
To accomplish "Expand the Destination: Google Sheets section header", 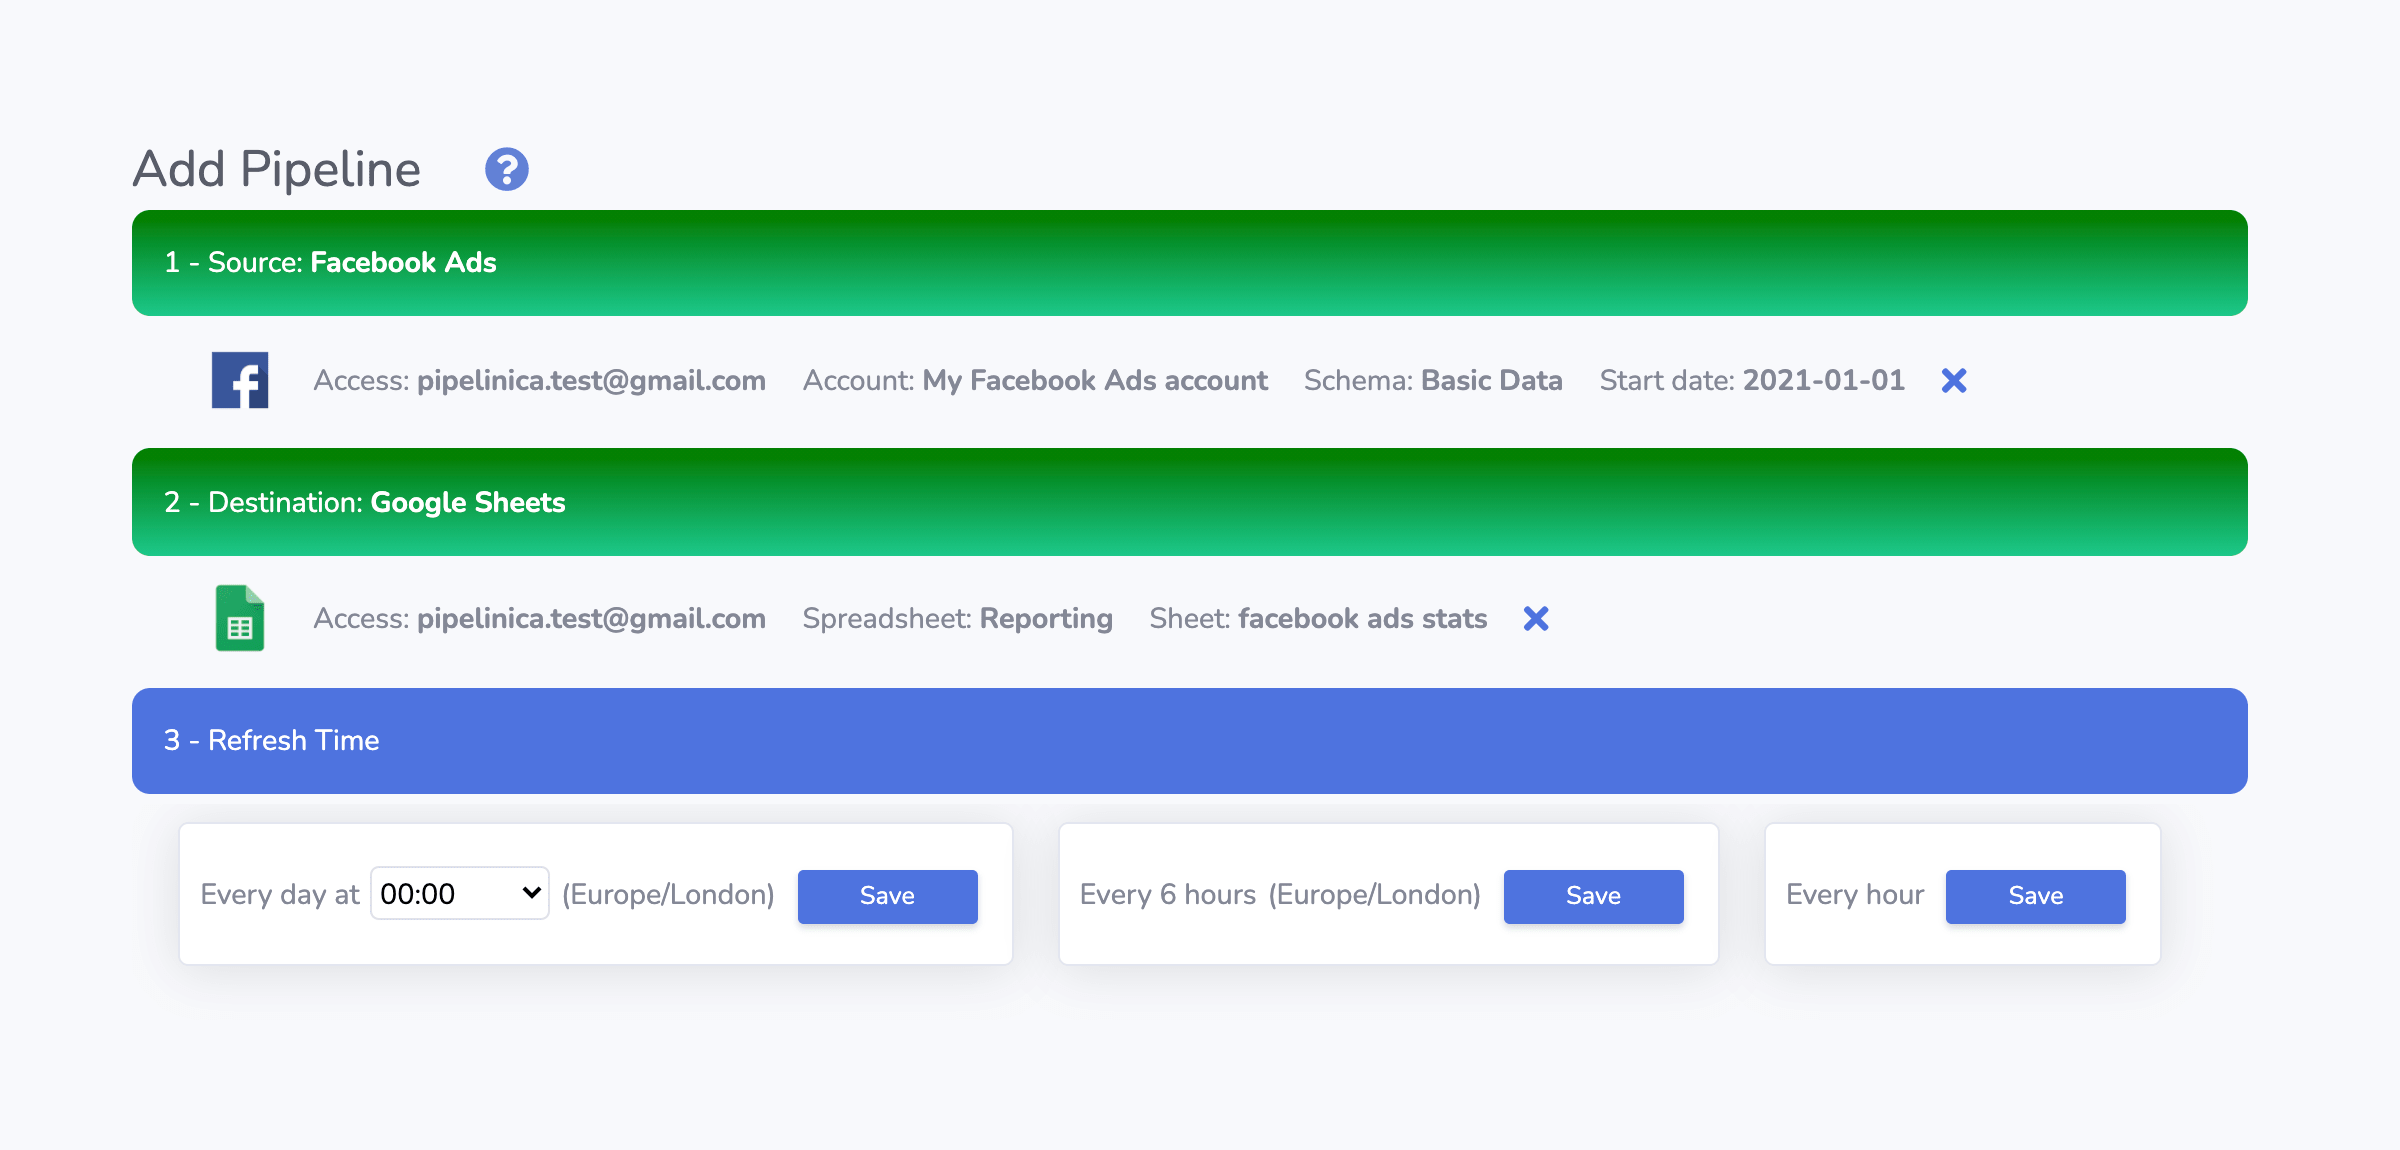I will pyautogui.click(x=1189, y=502).
